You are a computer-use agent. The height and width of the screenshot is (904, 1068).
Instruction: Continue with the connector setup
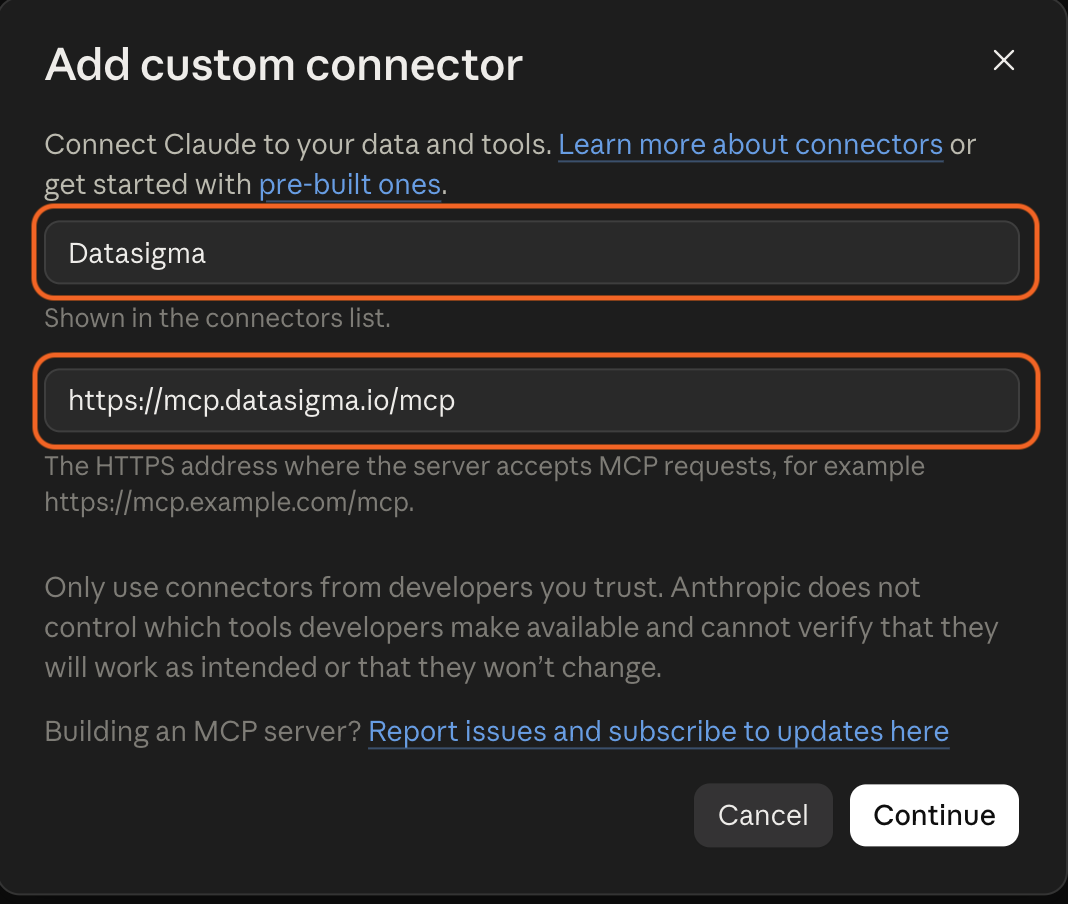click(x=934, y=815)
